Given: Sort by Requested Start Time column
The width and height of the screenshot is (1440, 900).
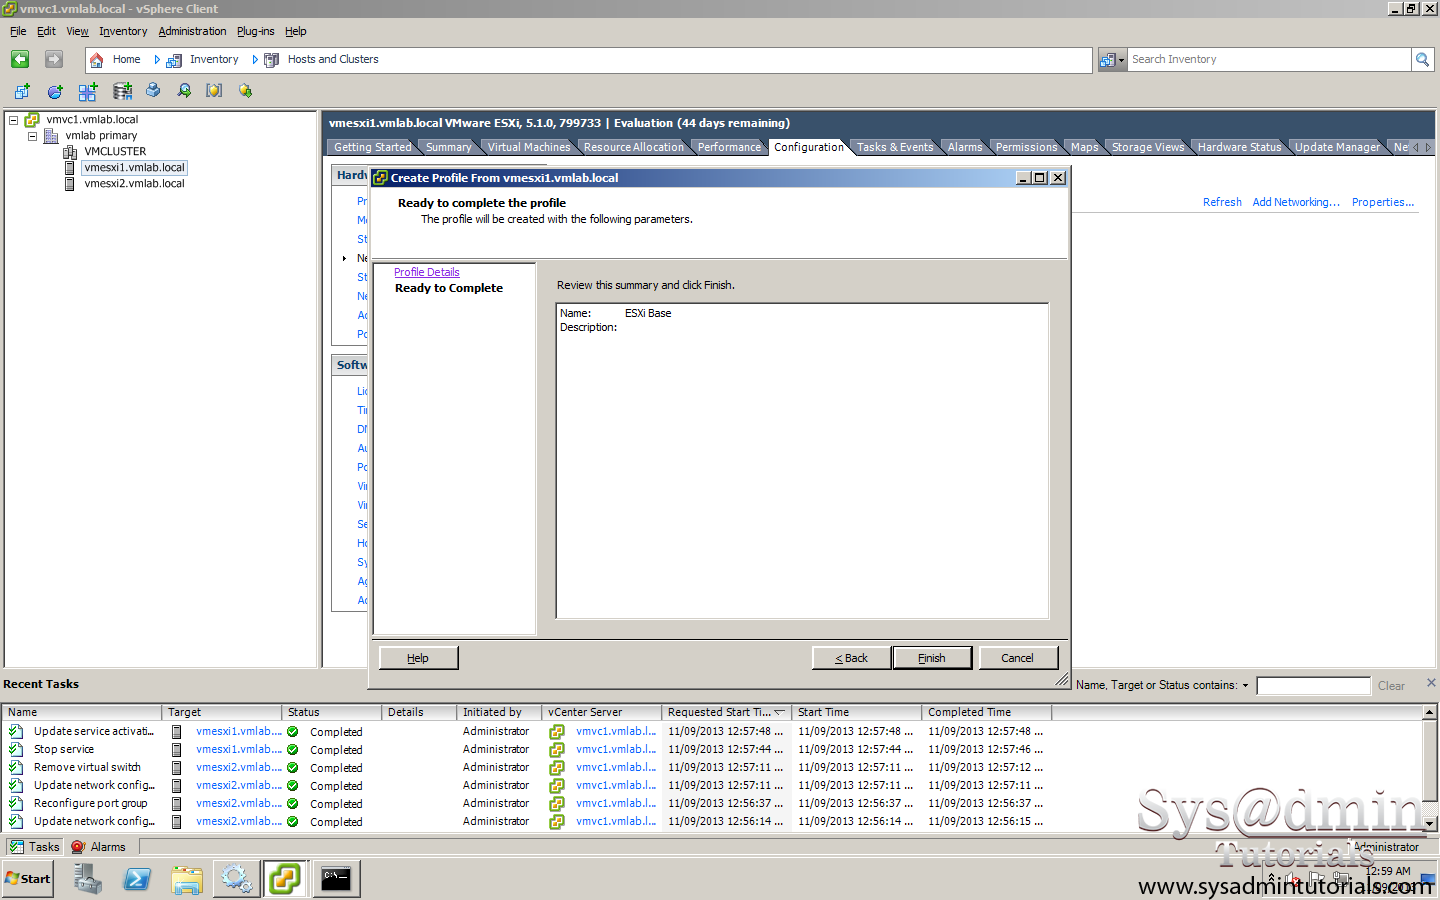Looking at the screenshot, I should coord(725,712).
